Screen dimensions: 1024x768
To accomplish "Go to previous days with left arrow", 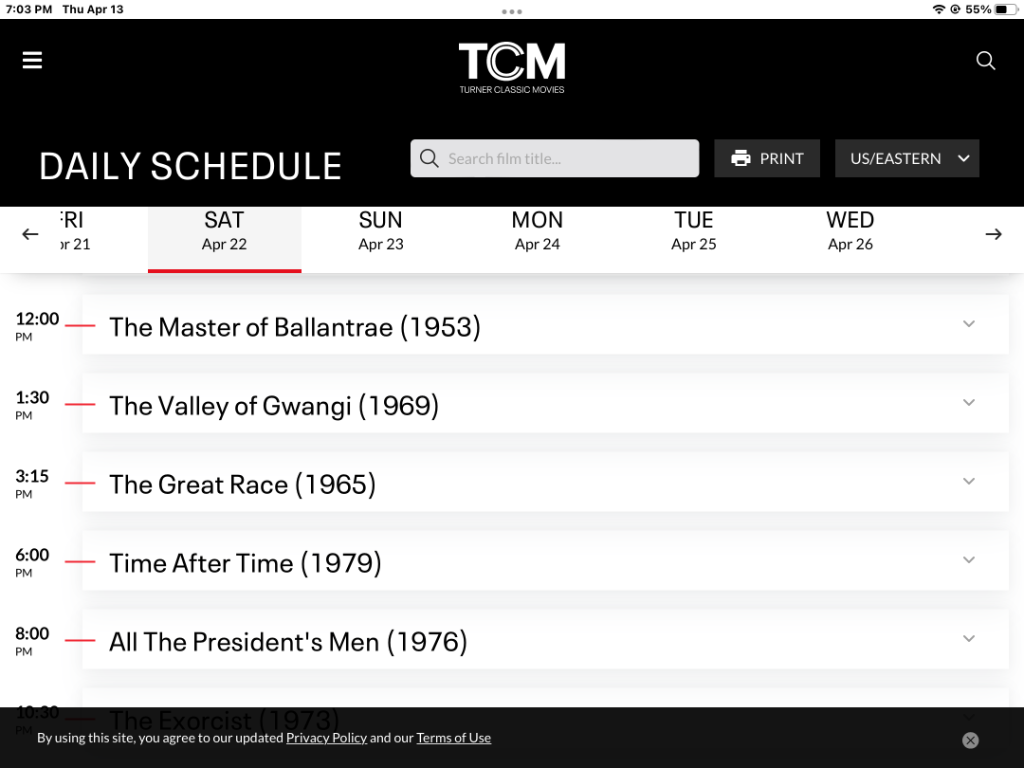I will pos(30,234).
